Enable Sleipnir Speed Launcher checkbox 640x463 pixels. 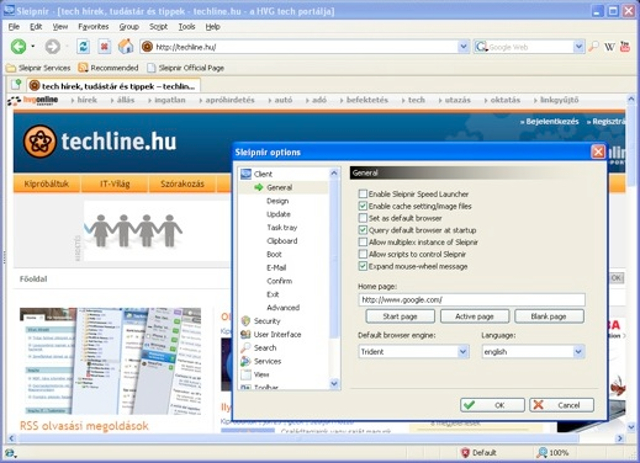362,194
